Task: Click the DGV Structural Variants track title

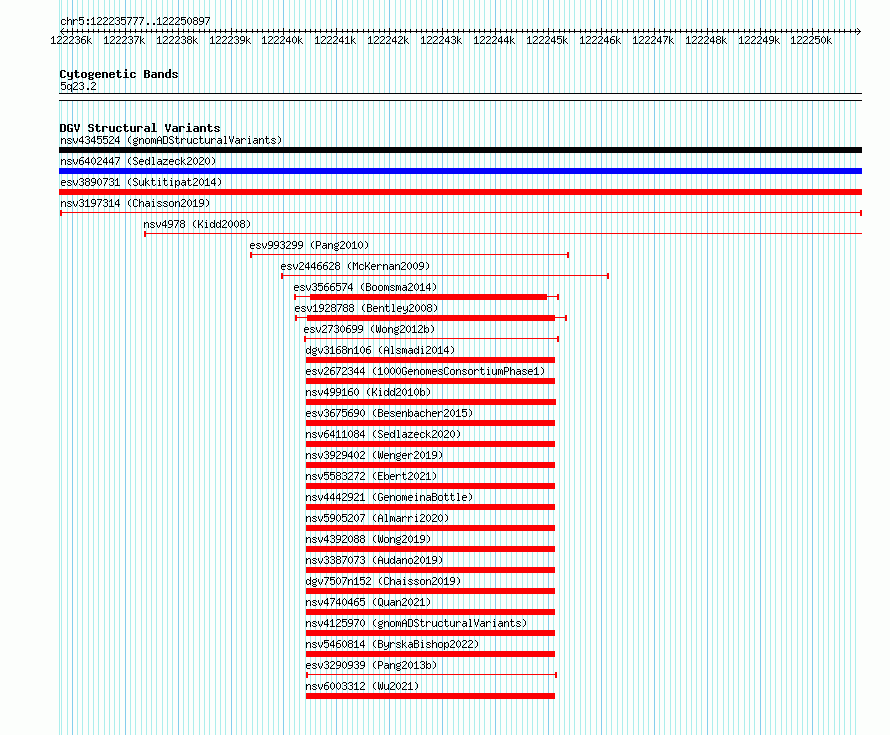Action: 140,128
